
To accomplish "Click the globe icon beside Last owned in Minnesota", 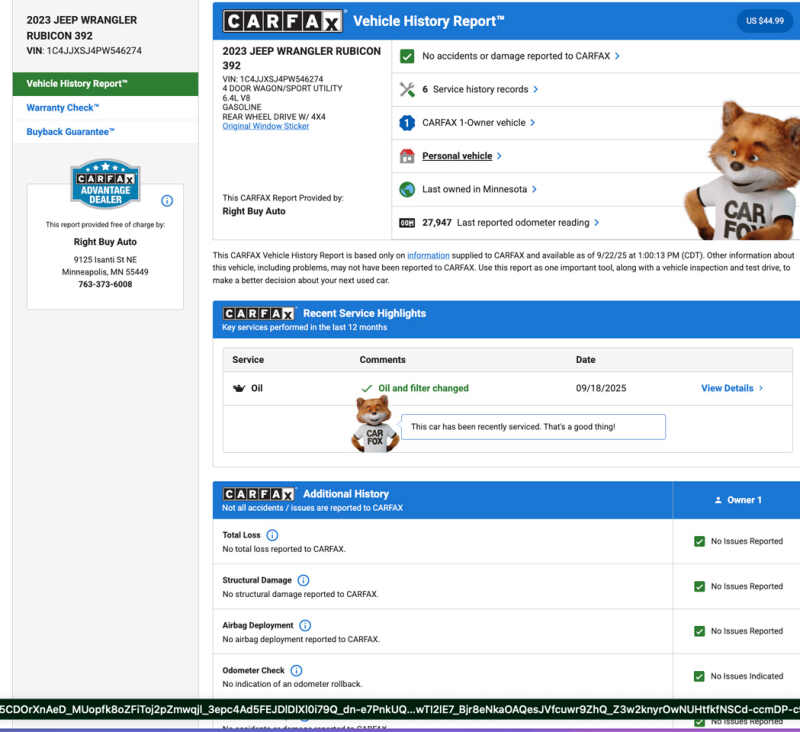I will click(x=407, y=189).
